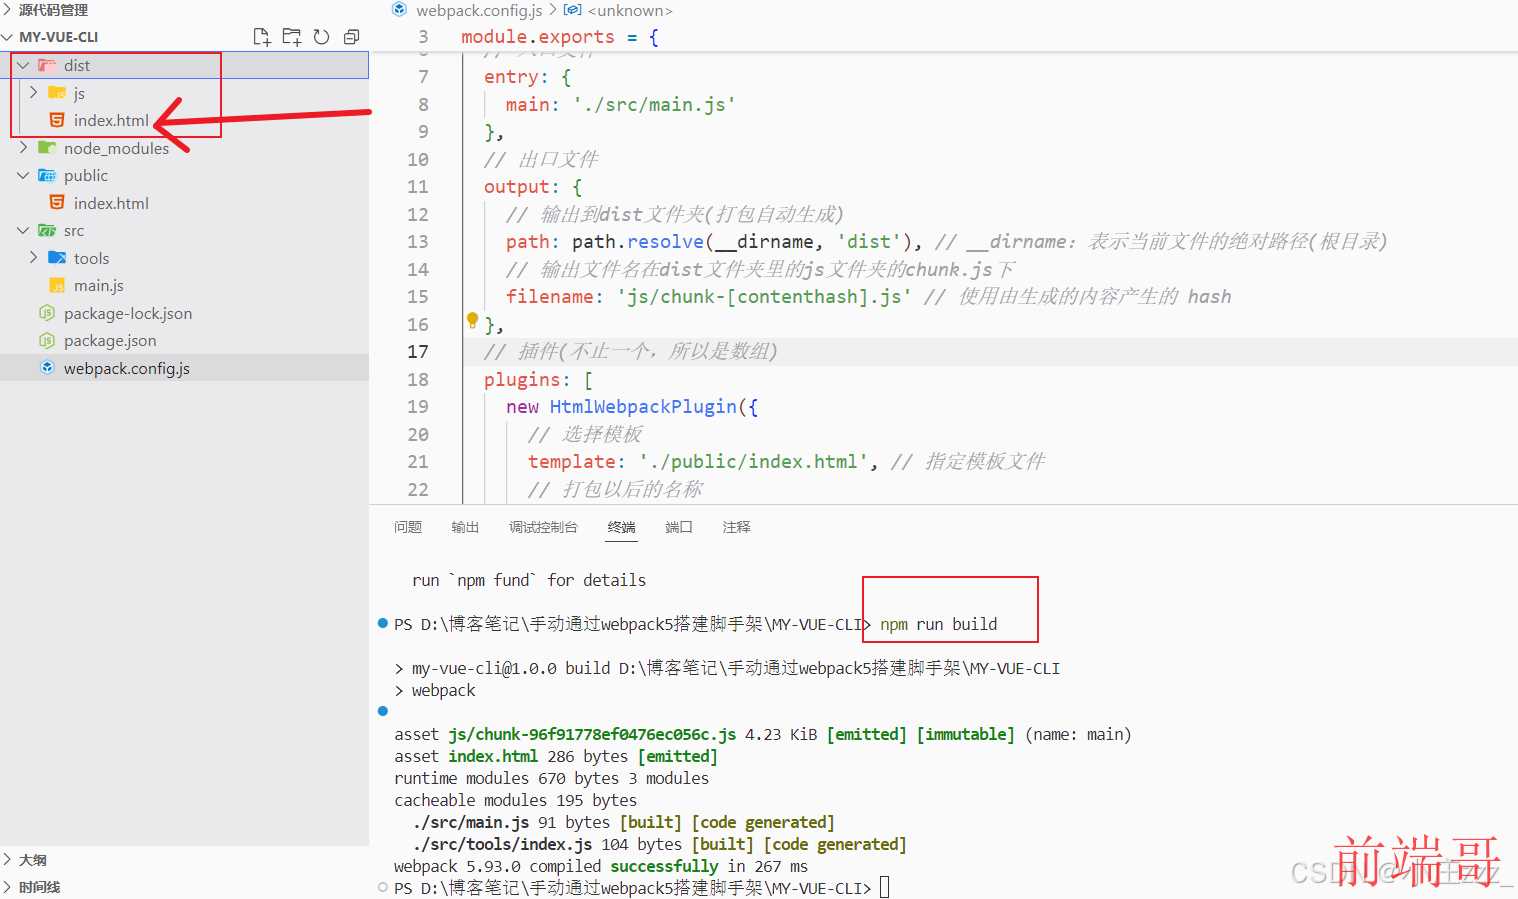Click the webpack.config.js breadcrumb icon
The width and height of the screenshot is (1518, 899).
coord(400,10)
